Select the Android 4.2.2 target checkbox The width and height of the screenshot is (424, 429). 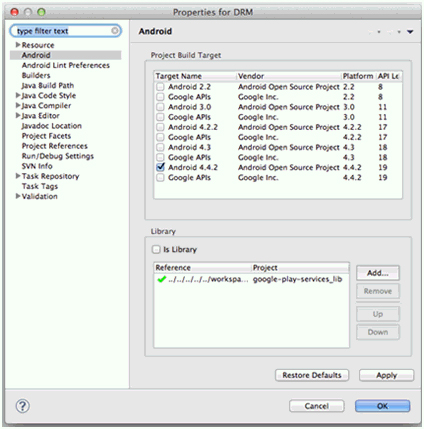click(x=160, y=127)
